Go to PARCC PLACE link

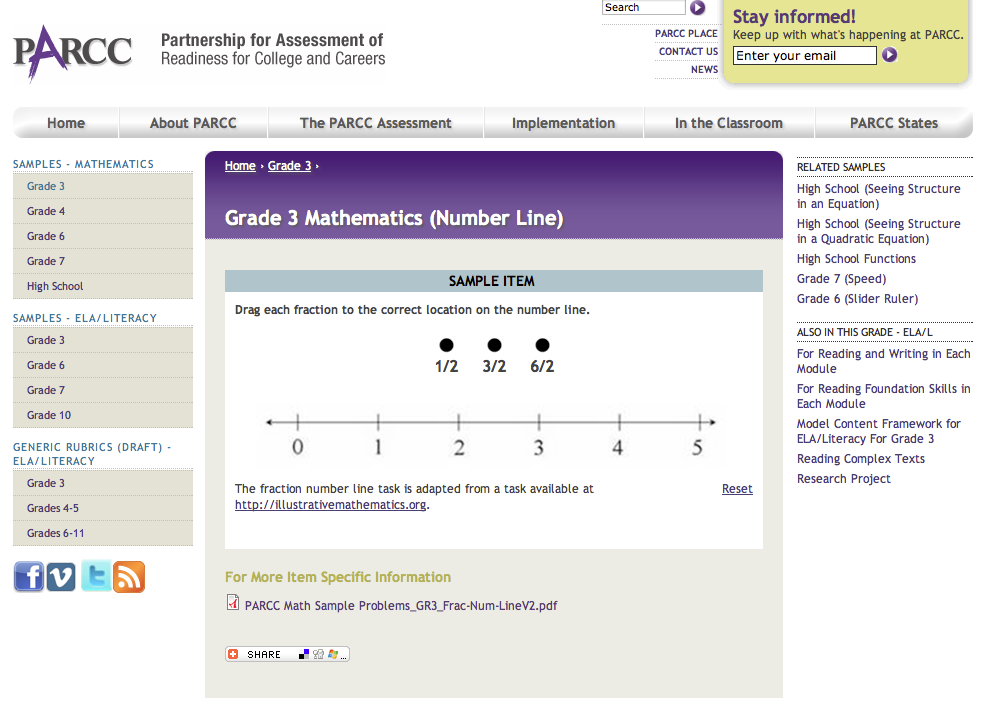pyautogui.click(x=686, y=33)
